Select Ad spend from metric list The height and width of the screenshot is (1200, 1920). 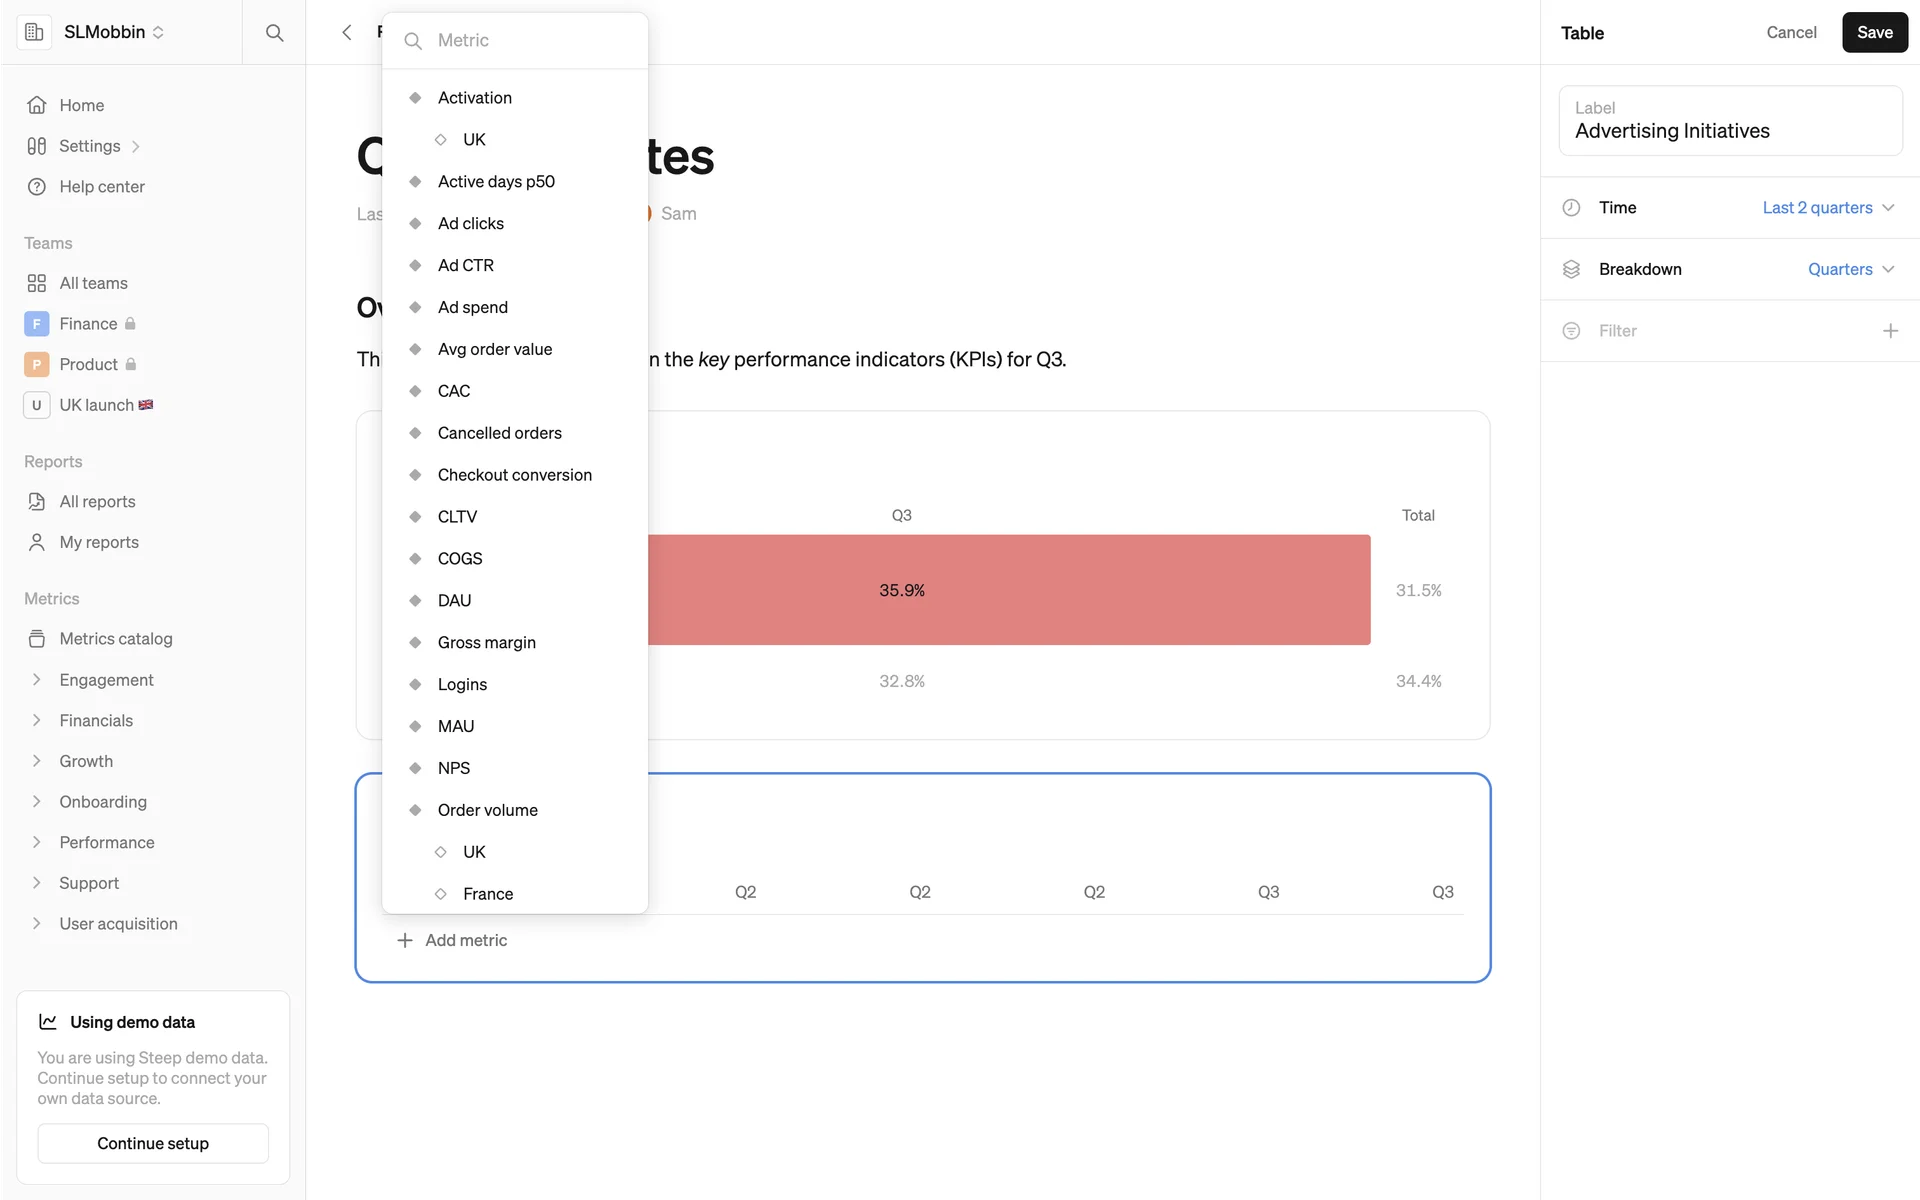click(472, 307)
